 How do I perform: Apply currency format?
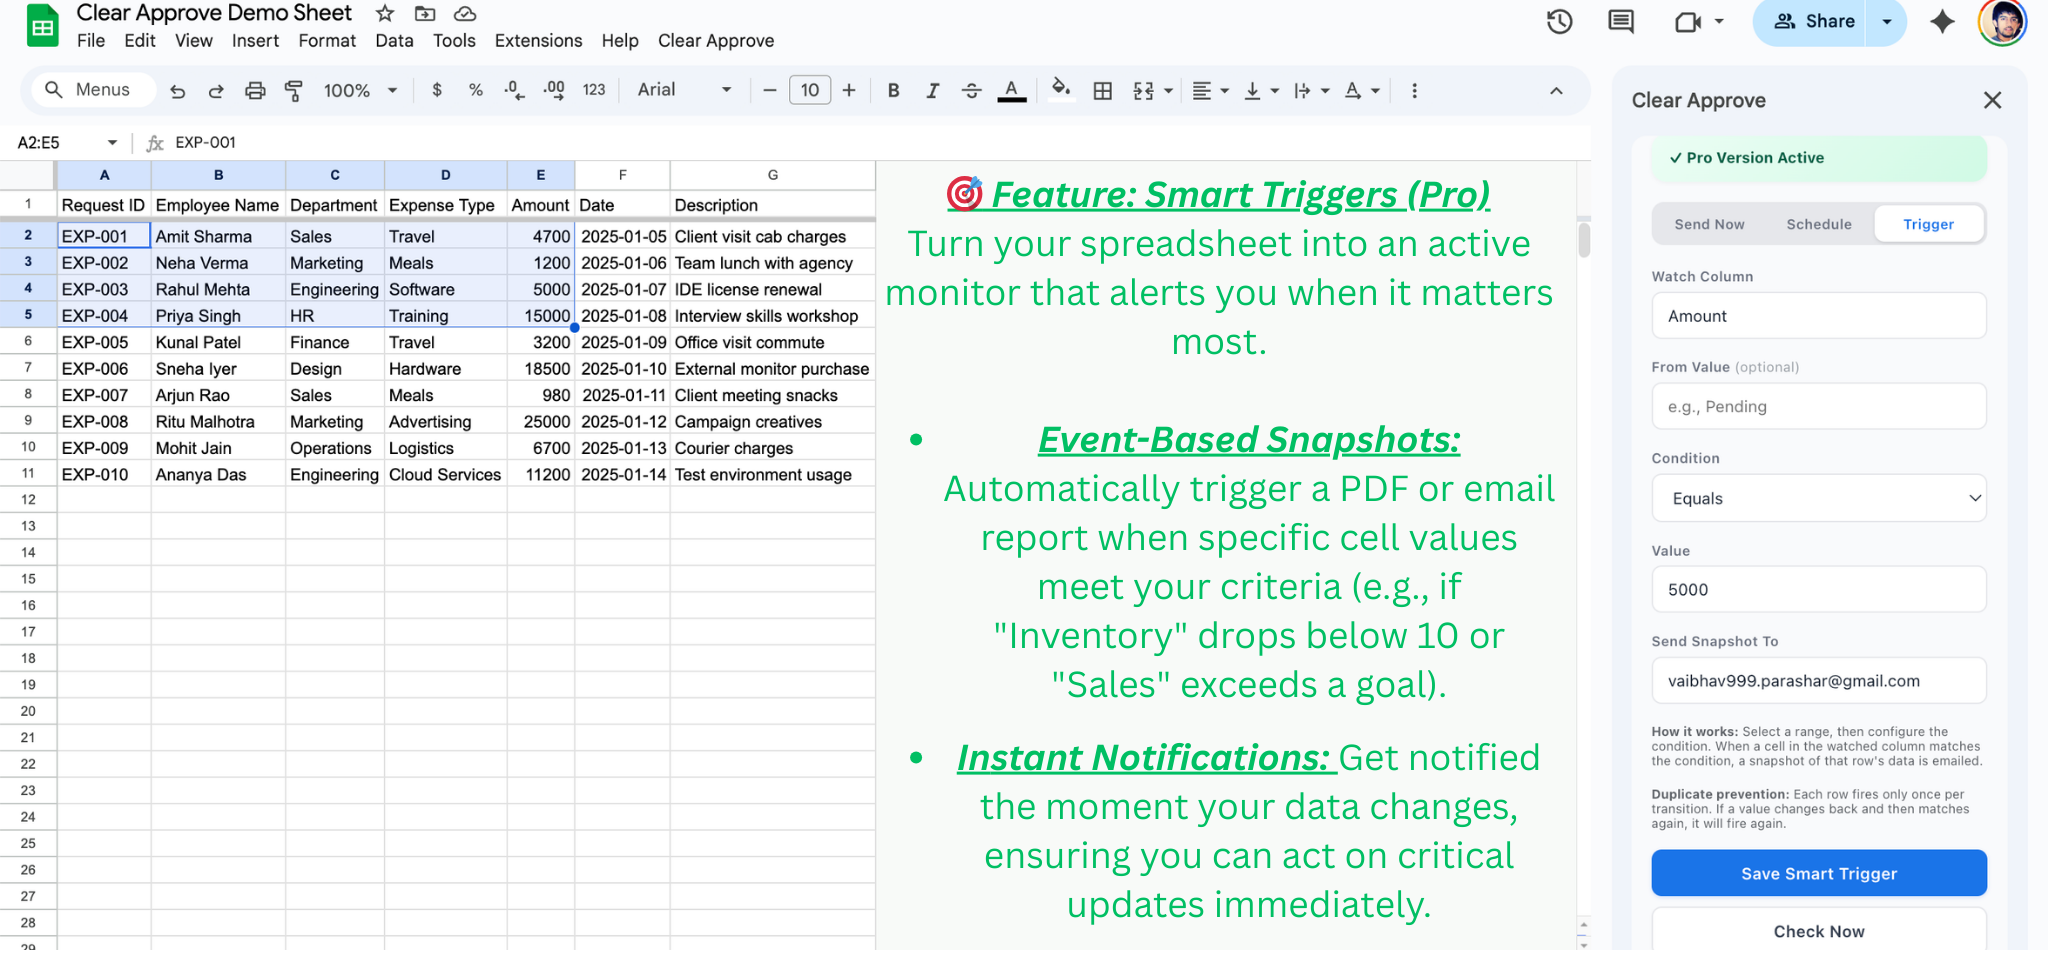point(437,90)
